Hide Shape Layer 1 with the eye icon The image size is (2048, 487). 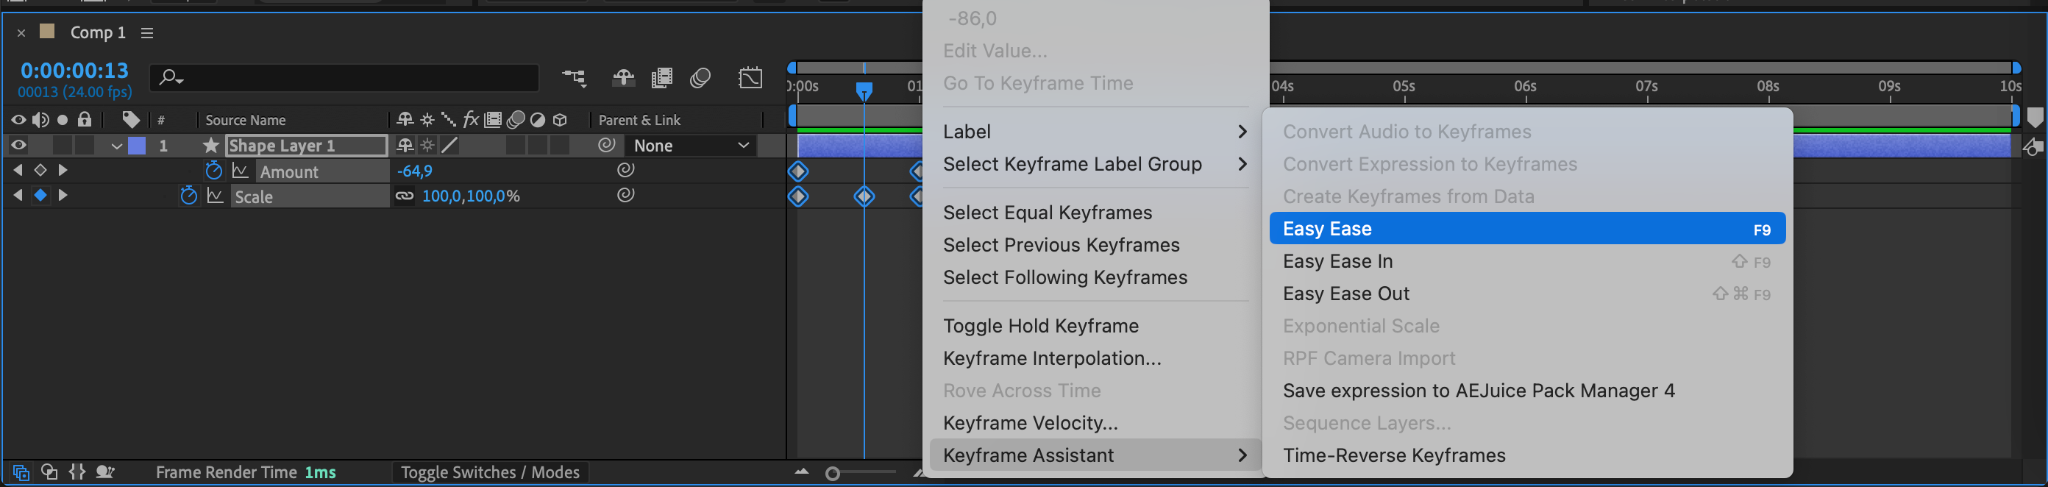click(x=18, y=145)
